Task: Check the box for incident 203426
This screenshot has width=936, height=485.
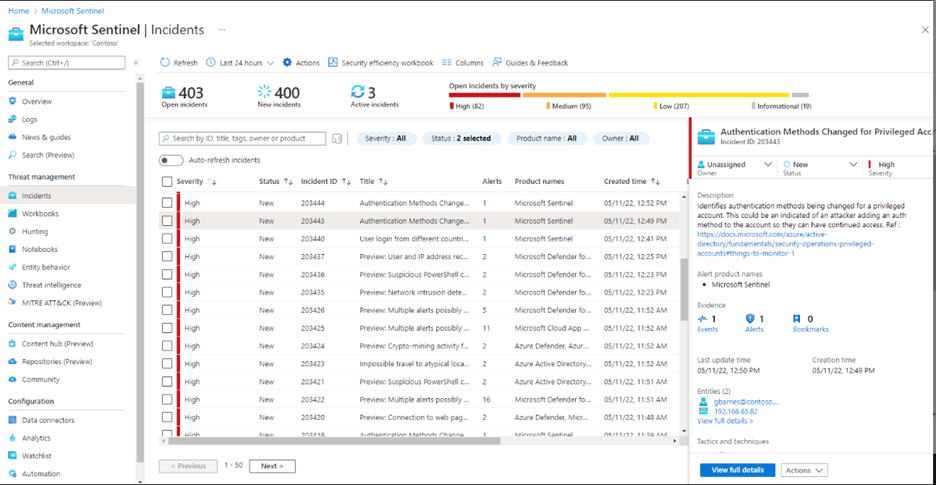Action: point(167,311)
